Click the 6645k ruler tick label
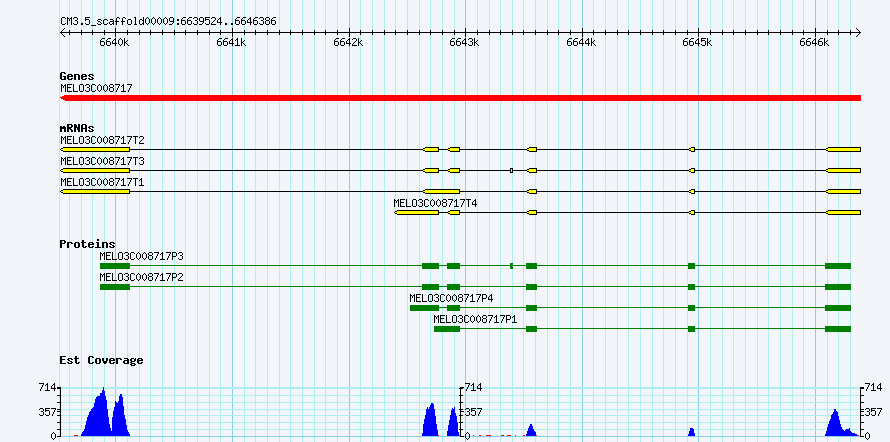Viewport: 890px width, 442px height. tap(697, 43)
